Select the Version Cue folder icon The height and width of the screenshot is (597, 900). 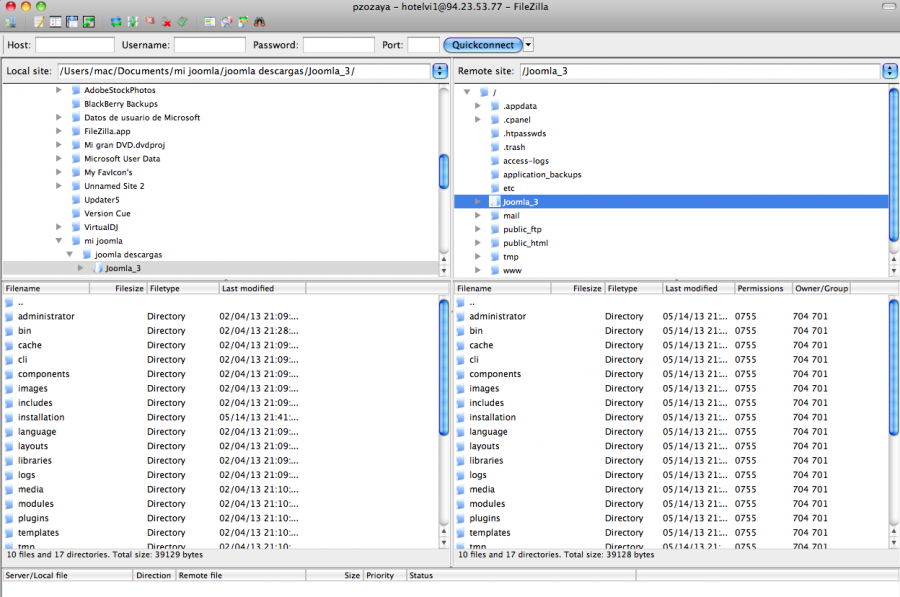tap(76, 214)
